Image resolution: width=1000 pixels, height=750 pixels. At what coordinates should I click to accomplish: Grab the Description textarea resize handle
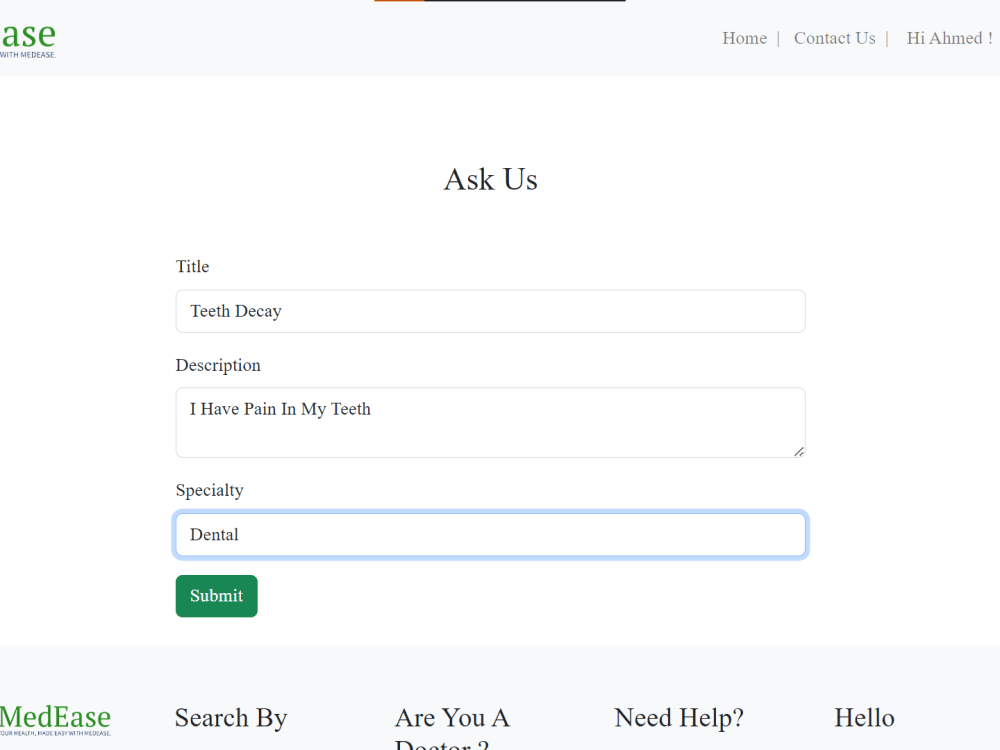[799, 452]
